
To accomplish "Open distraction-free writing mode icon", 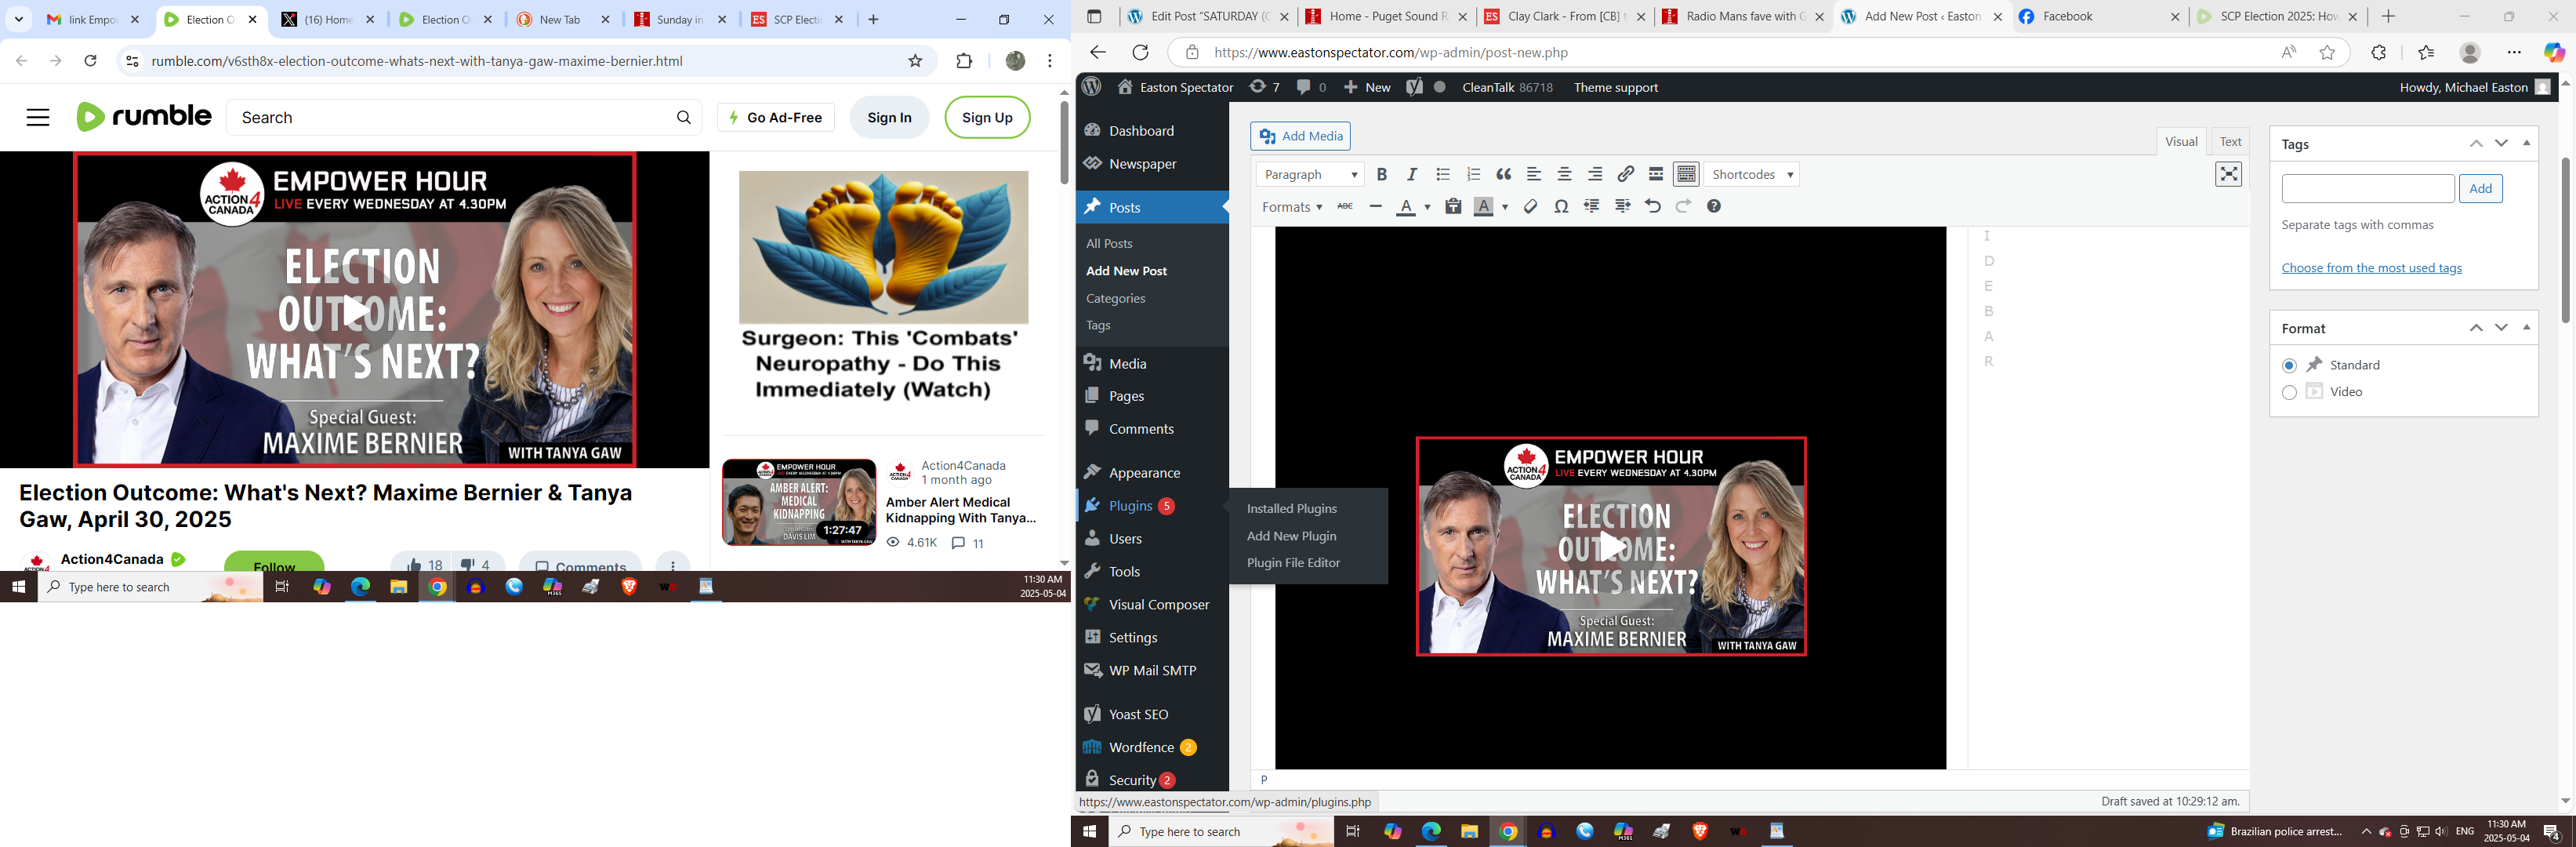I will tap(2228, 174).
